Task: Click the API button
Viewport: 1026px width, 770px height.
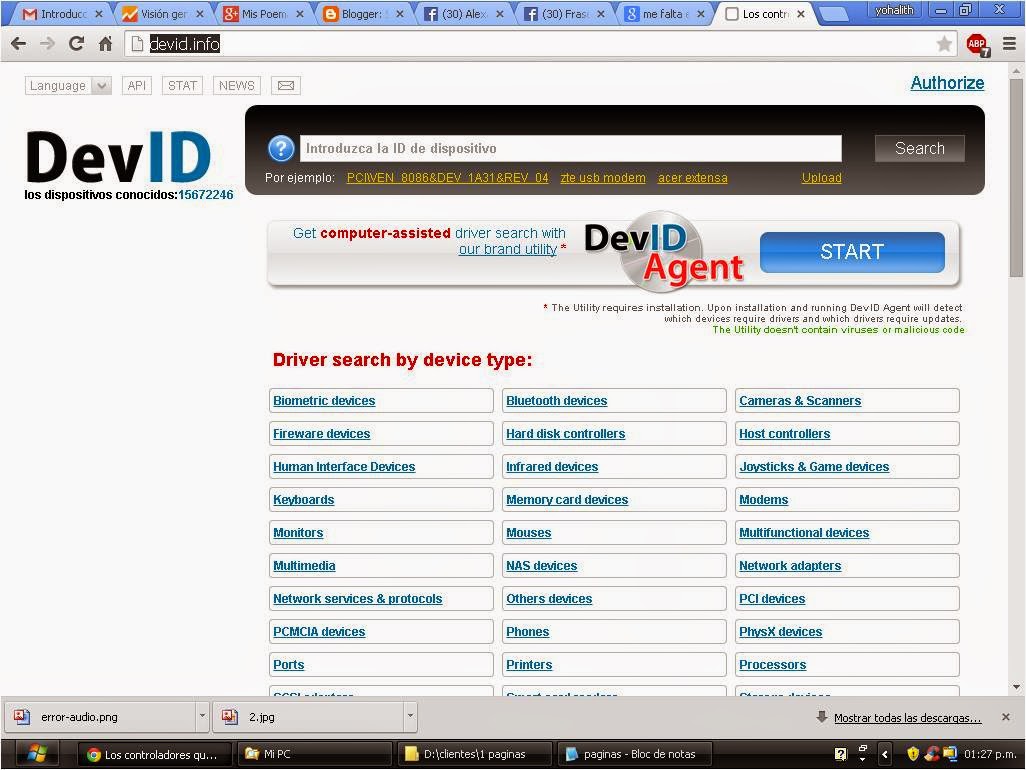Action: pyautogui.click(x=137, y=86)
